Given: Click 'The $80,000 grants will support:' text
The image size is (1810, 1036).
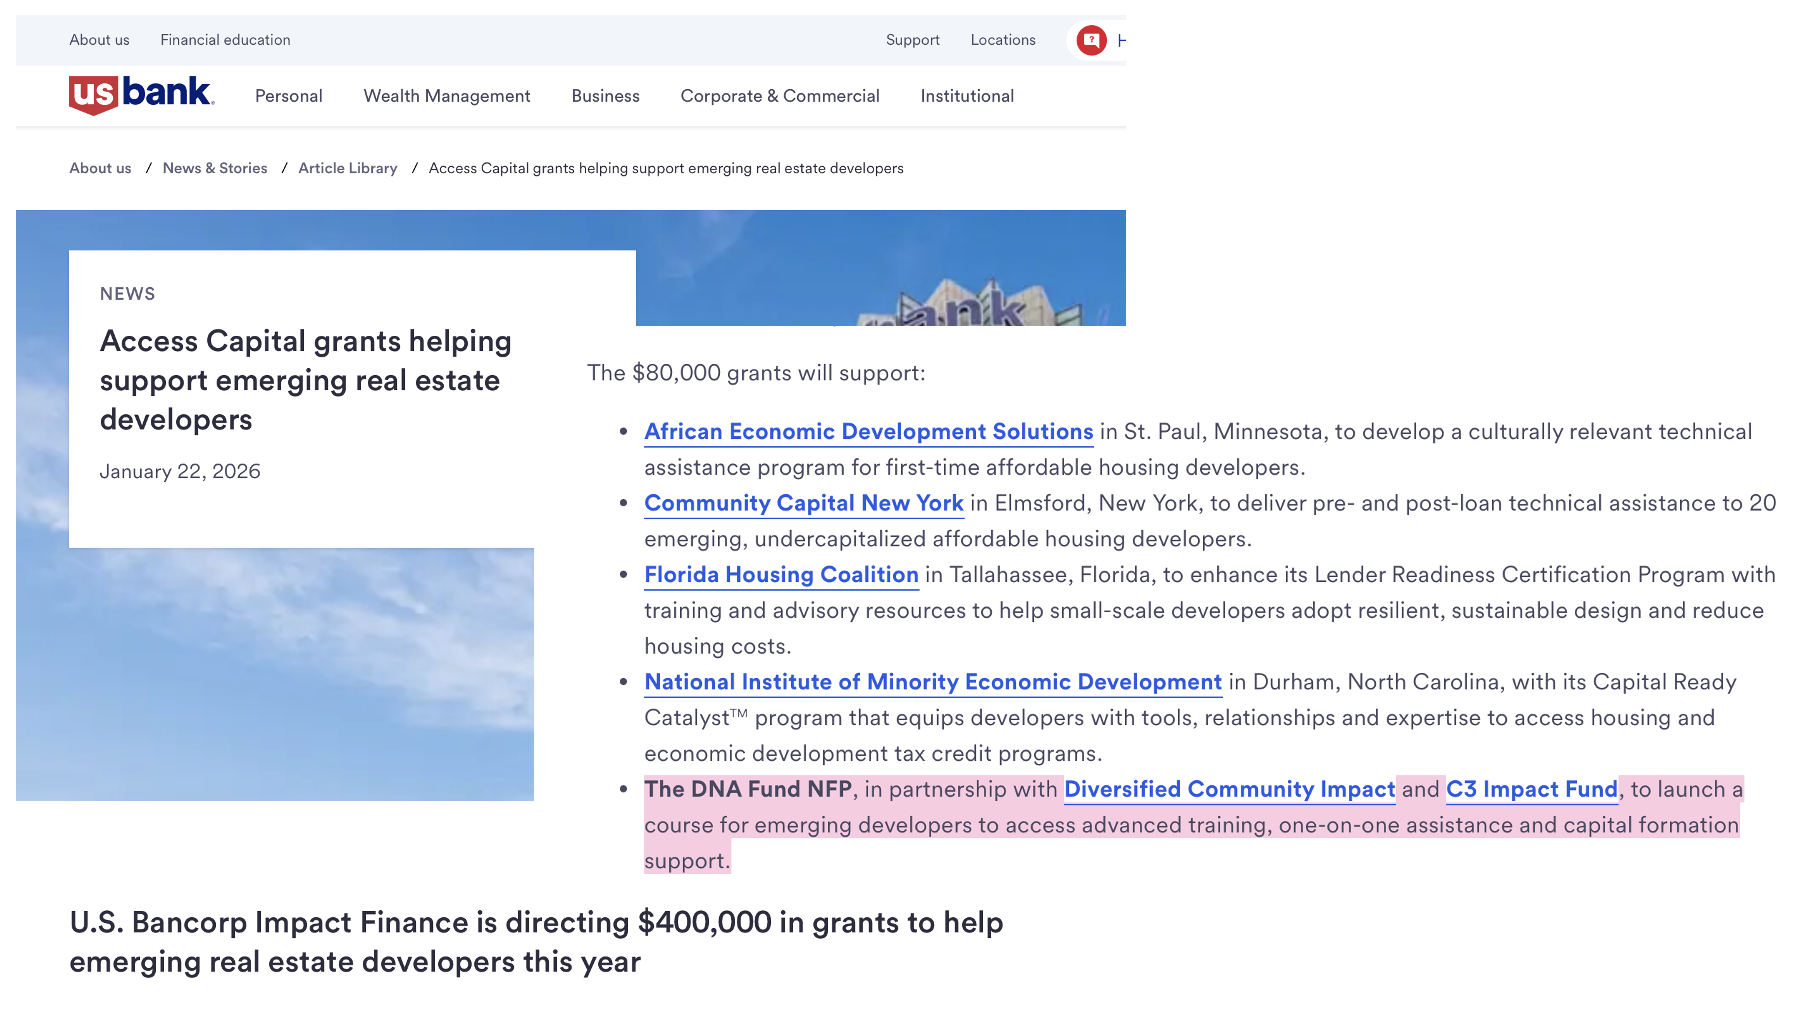Looking at the screenshot, I should coord(756,373).
